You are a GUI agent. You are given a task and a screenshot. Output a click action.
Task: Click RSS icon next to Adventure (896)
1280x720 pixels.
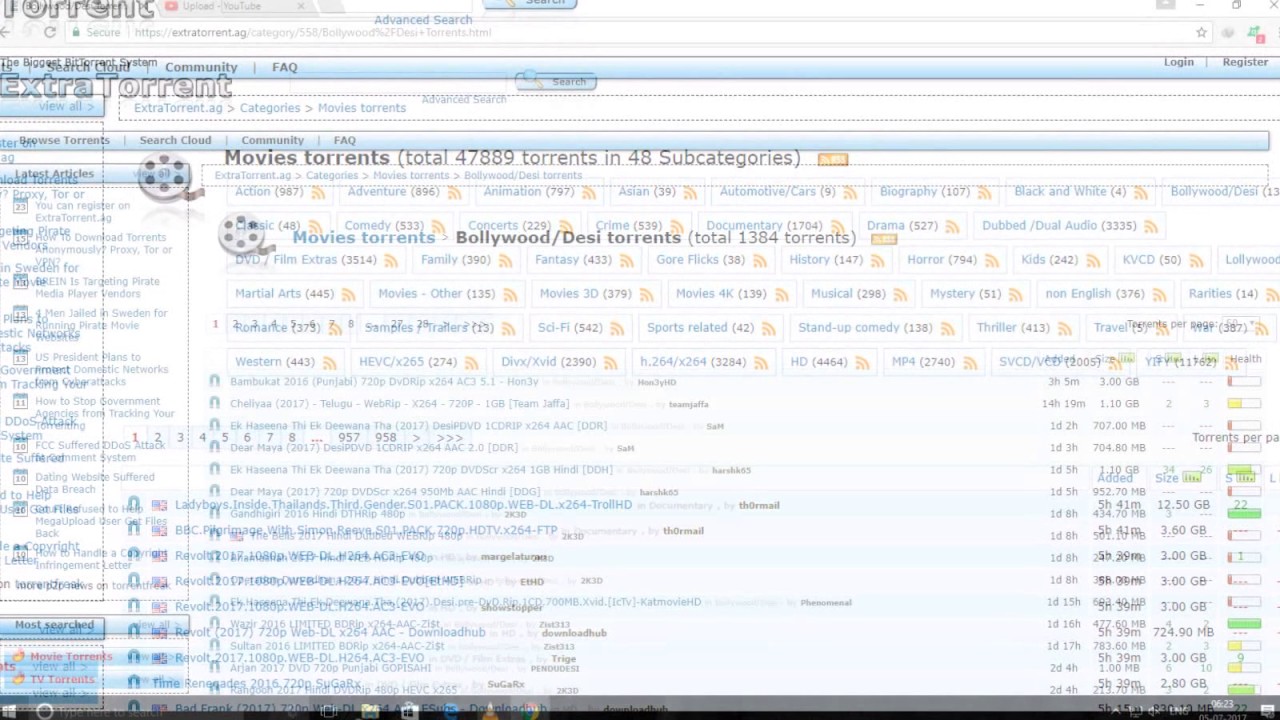point(454,193)
